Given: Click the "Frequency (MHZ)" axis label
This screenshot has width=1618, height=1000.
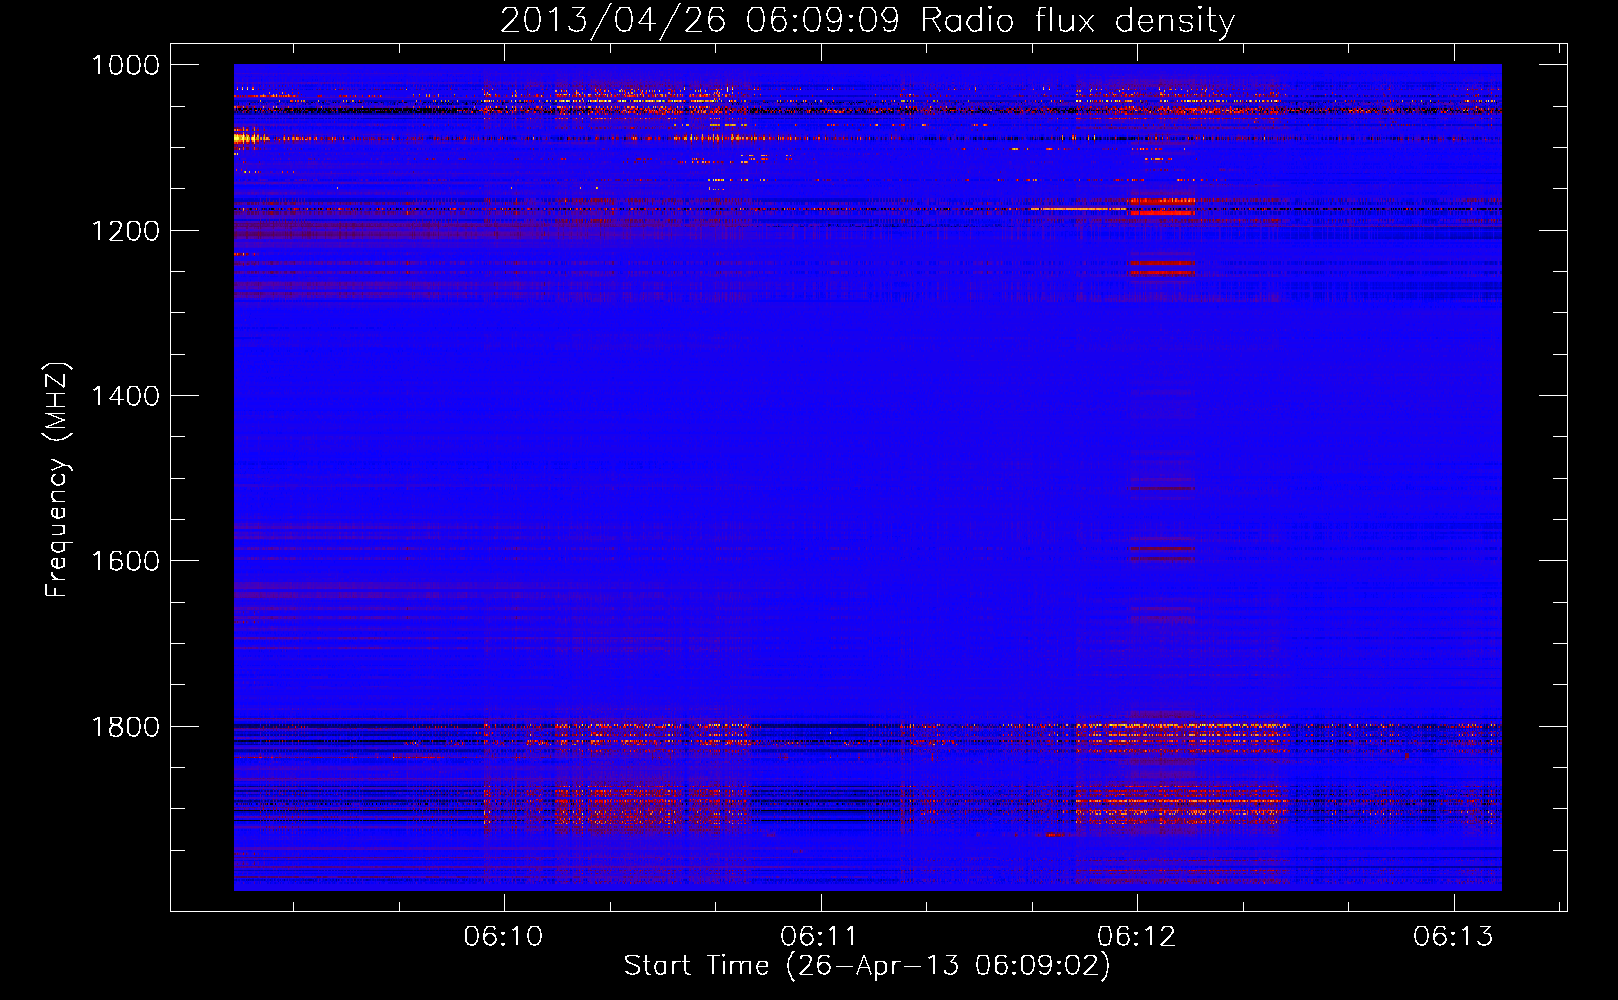Looking at the screenshot, I should [57, 479].
